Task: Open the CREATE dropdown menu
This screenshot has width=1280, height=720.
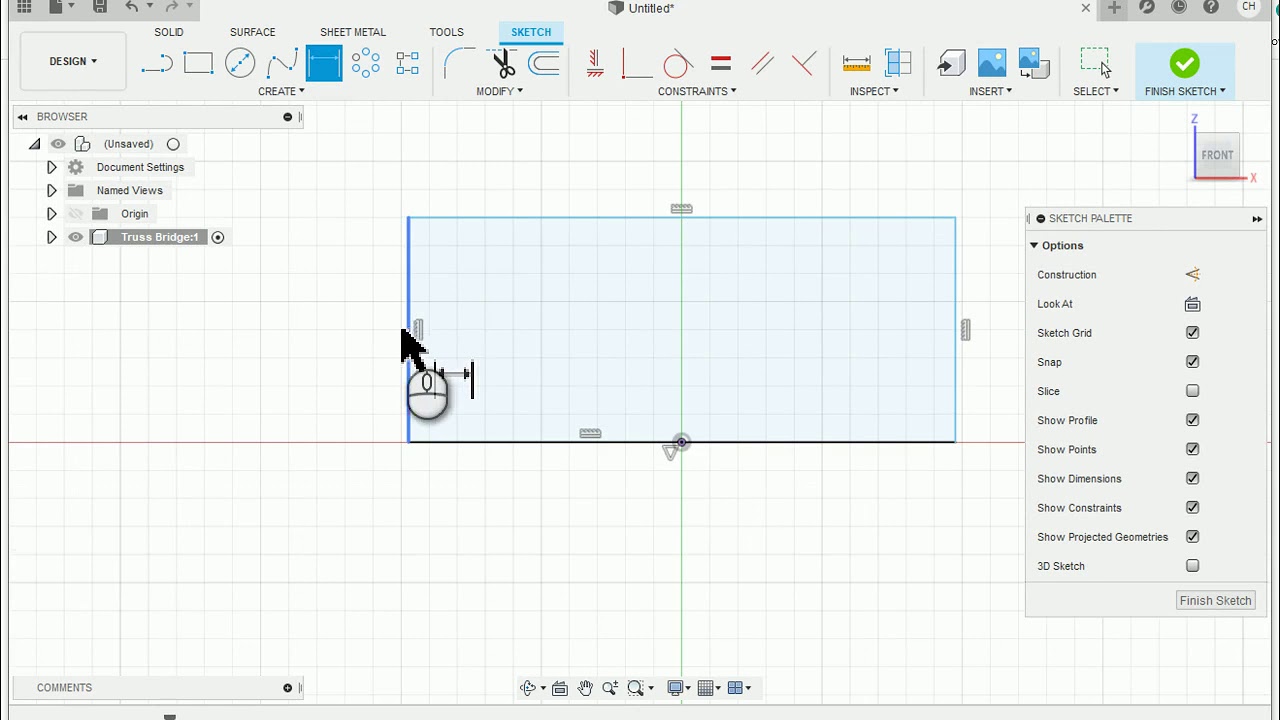Action: (281, 91)
